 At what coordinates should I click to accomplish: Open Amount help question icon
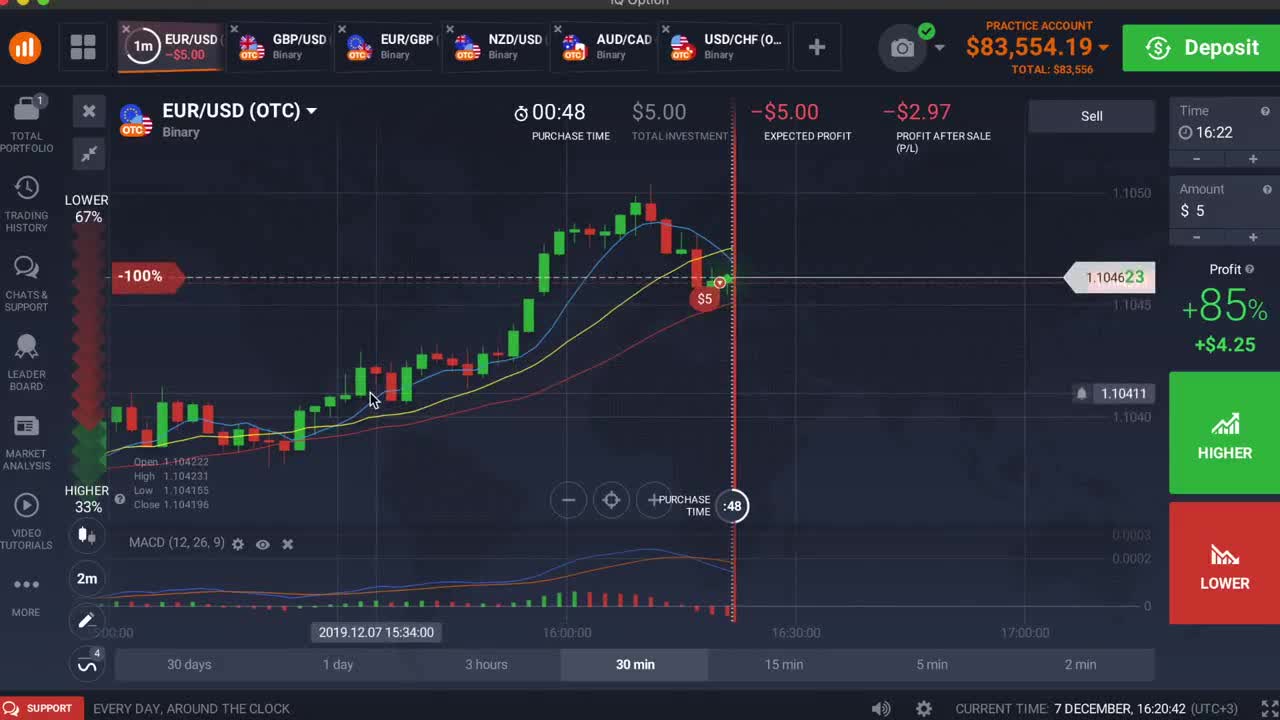point(1266,189)
